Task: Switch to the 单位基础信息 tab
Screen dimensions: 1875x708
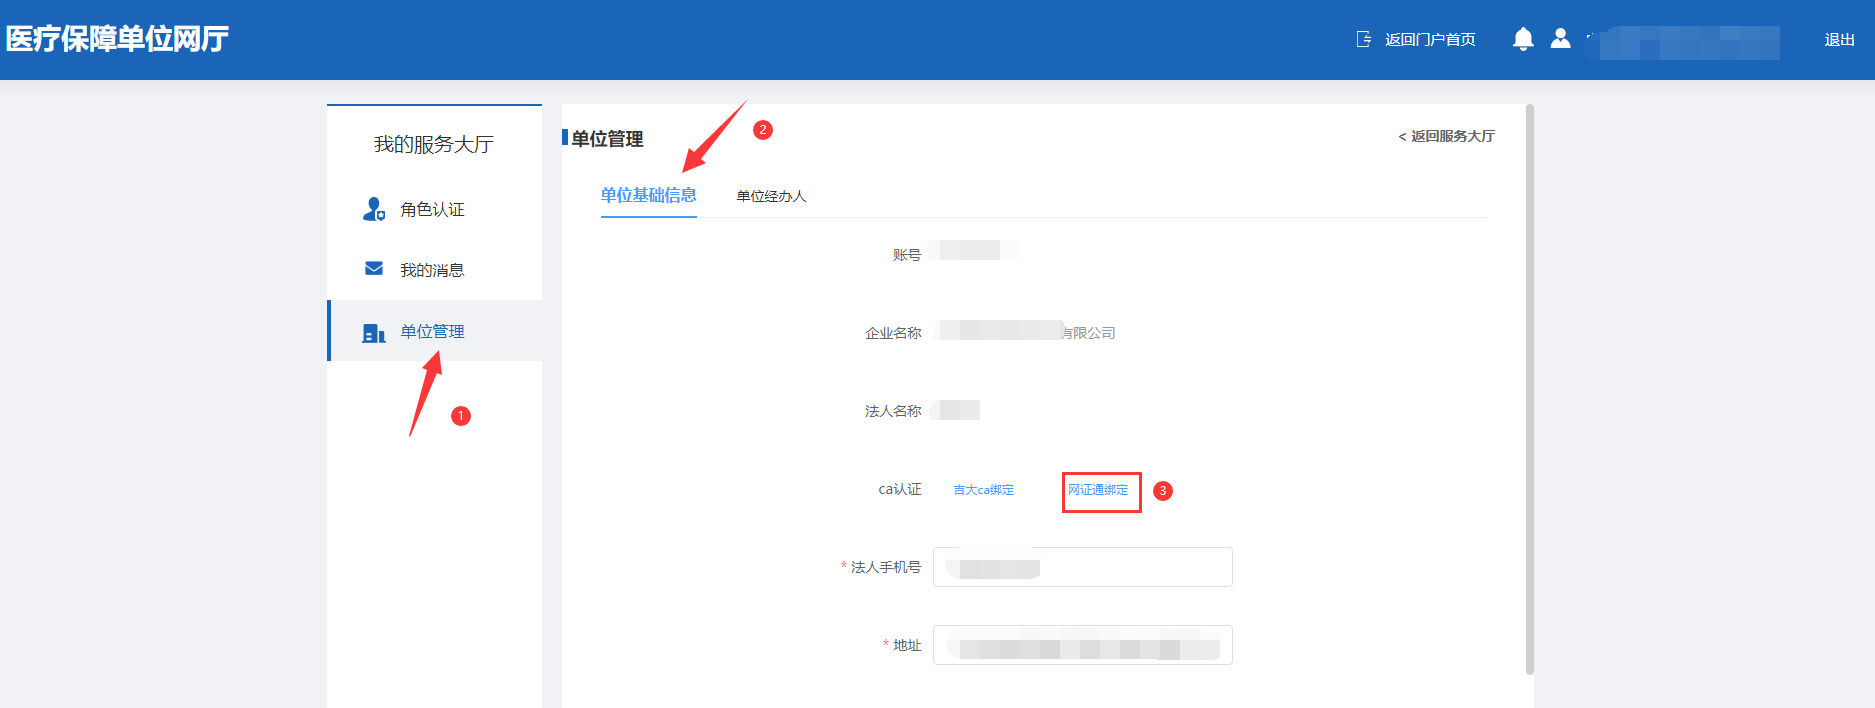Action: coord(648,195)
